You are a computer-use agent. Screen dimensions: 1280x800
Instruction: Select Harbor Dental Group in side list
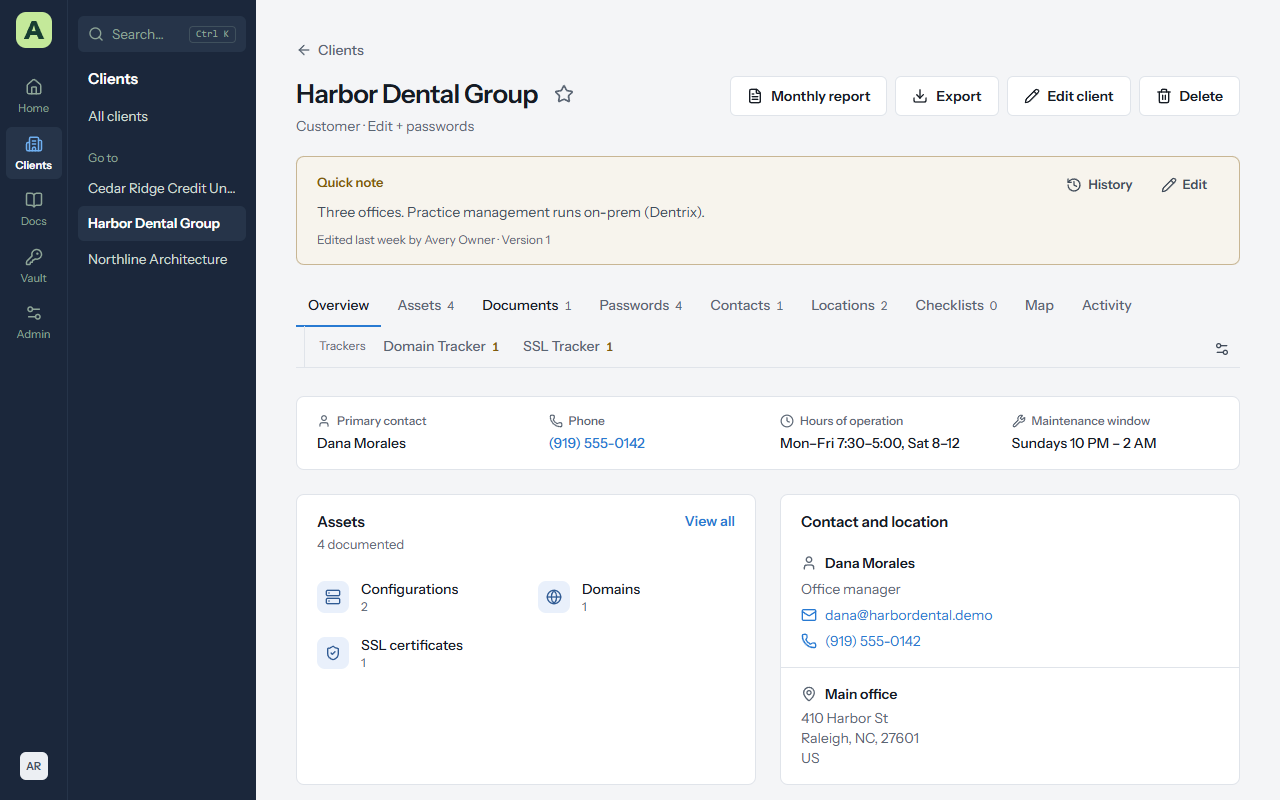click(x=162, y=223)
